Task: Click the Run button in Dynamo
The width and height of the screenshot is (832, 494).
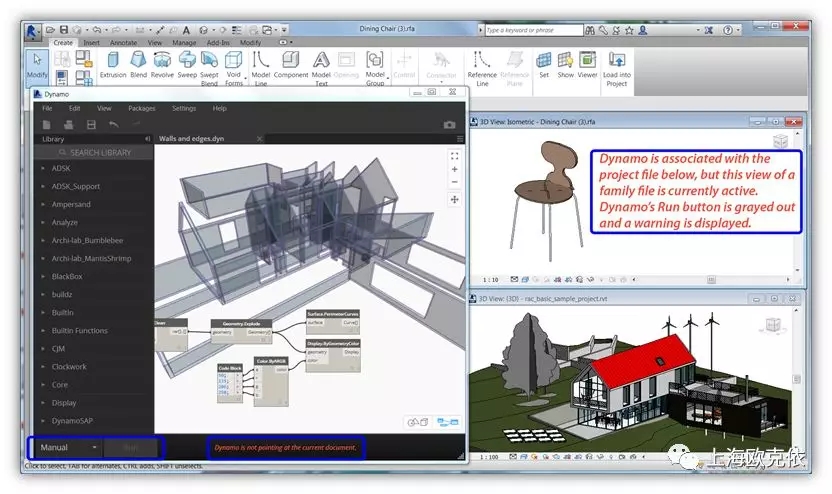Action: pyautogui.click(x=131, y=448)
